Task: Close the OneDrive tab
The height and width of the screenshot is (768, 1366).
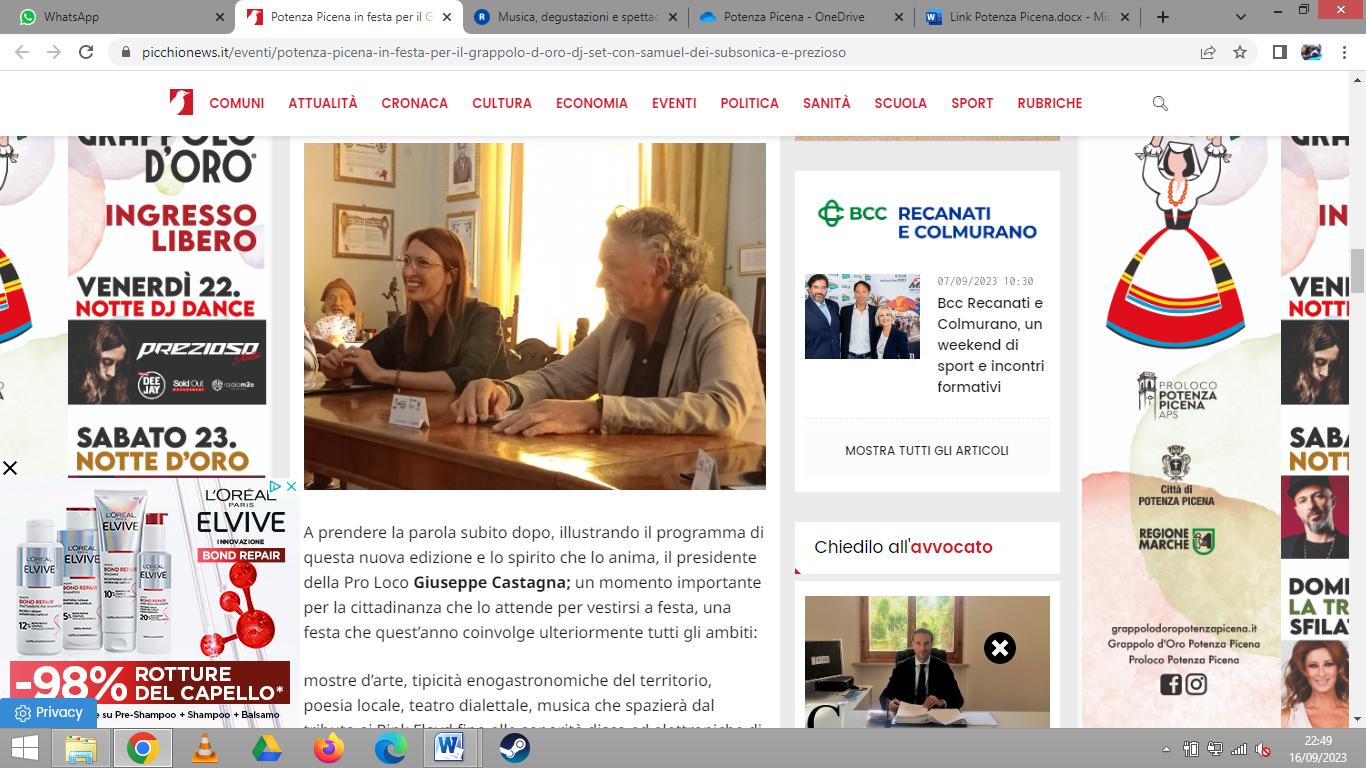Action: [x=898, y=17]
